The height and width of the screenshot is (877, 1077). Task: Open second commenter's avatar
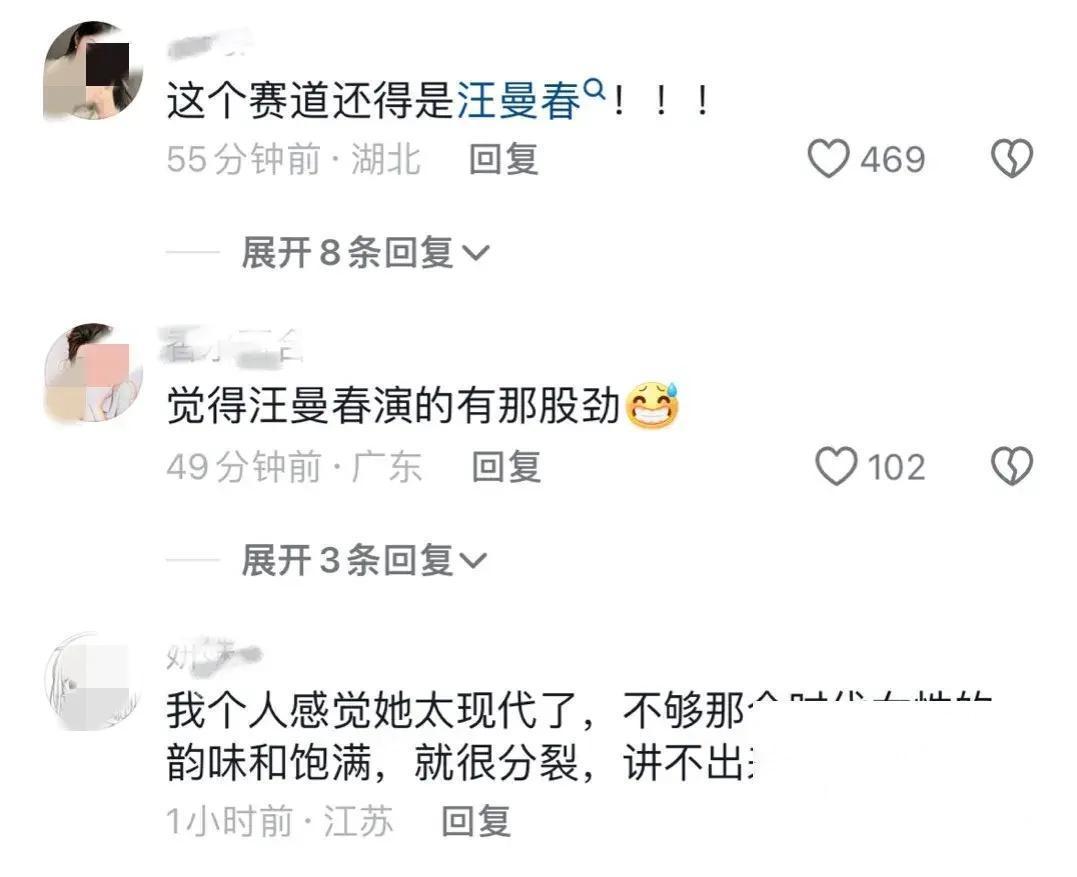tap(93, 372)
